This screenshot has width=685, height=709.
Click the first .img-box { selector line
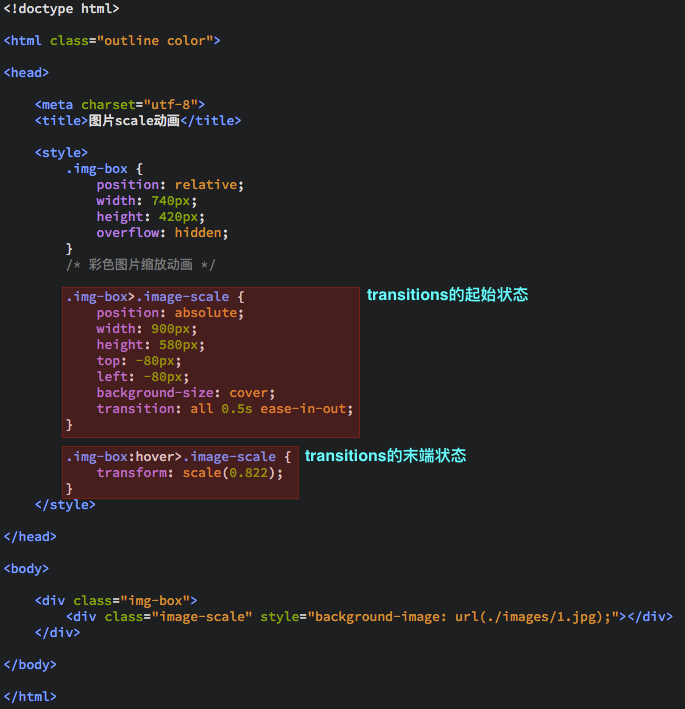click(104, 169)
